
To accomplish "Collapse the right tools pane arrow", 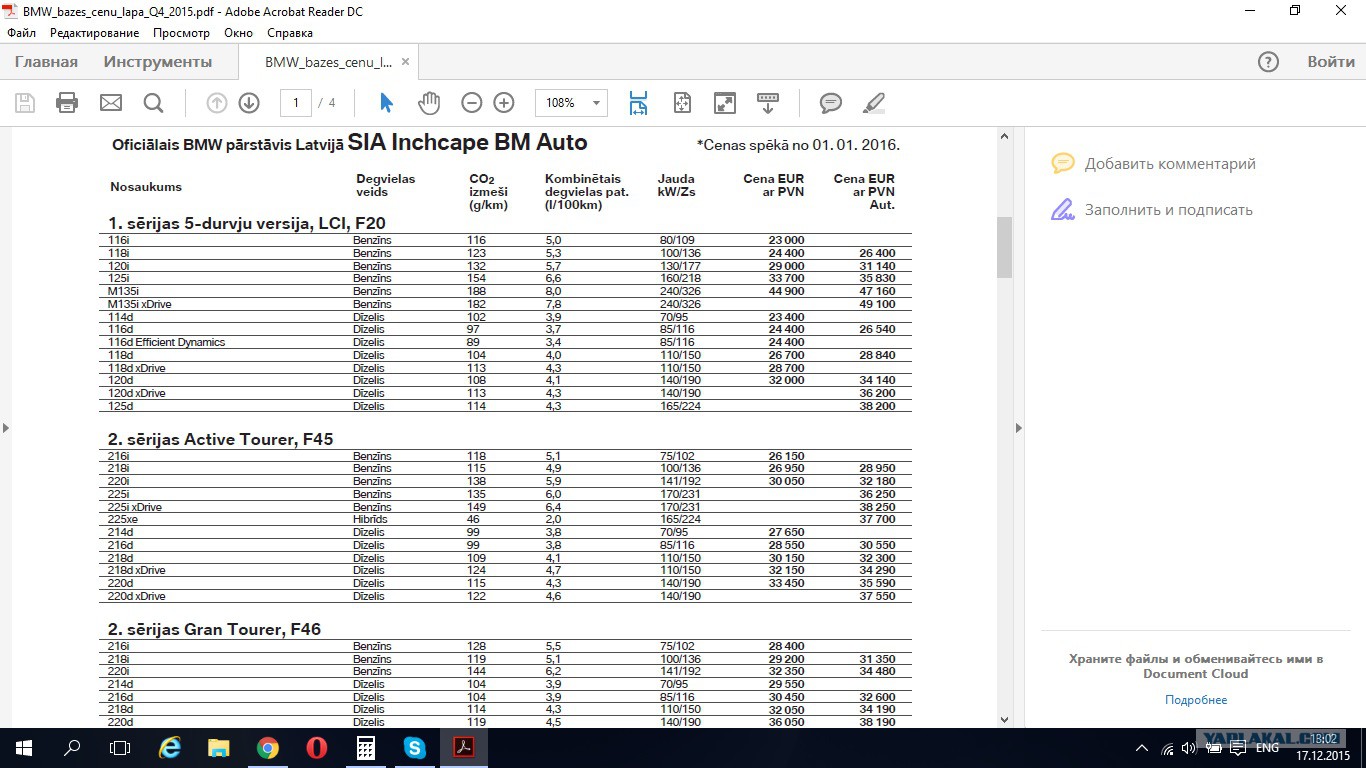I will (x=1018, y=428).
